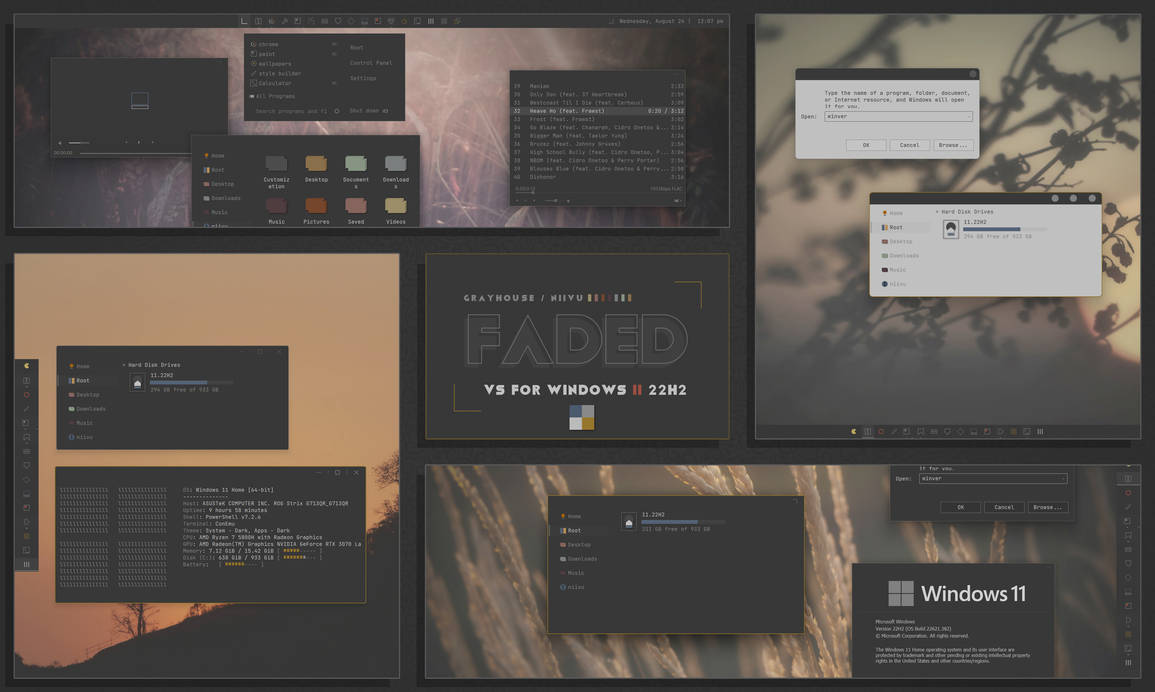Open the Downloads folder icon in the folder grid

(396, 163)
